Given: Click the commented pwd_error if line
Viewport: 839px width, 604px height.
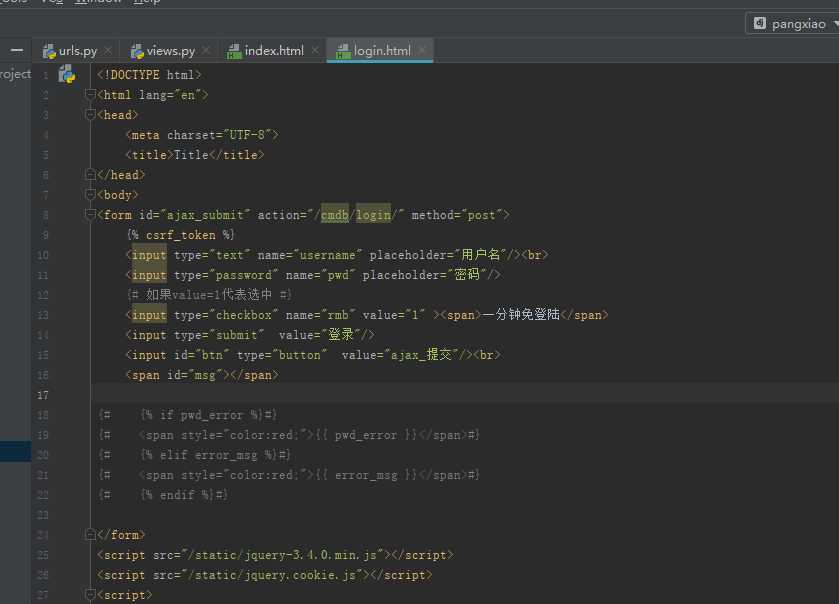Looking at the screenshot, I should pyautogui.click(x=188, y=415).
